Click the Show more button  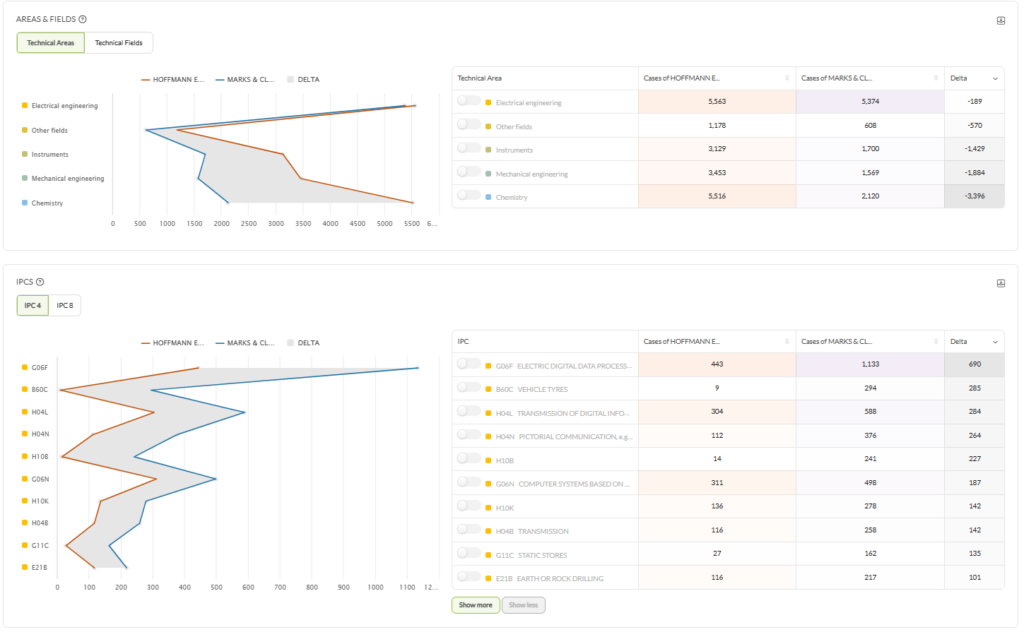click(475, 605)
